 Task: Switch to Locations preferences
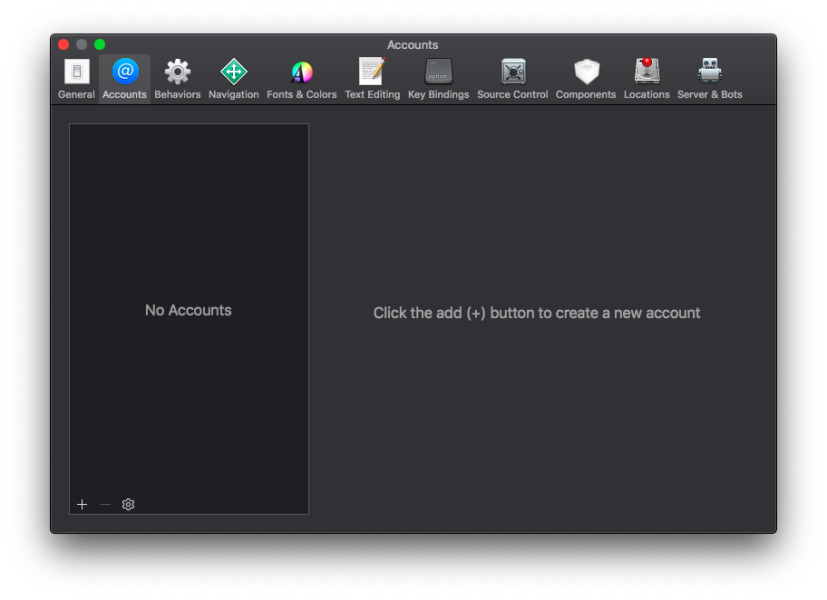click(x=647, y=78)
